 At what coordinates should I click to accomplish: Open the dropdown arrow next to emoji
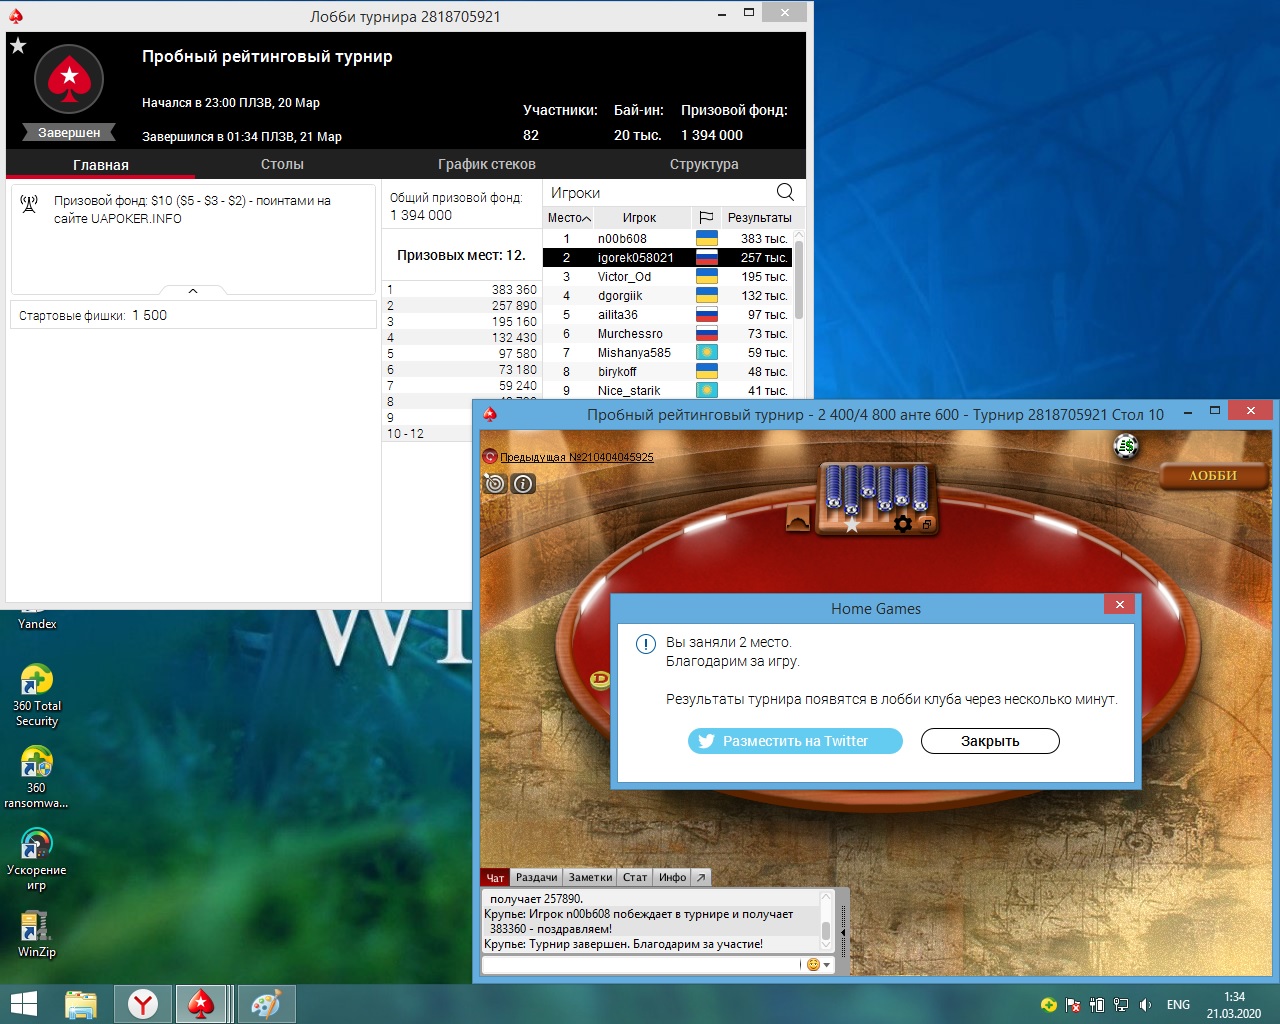(827, 965)
